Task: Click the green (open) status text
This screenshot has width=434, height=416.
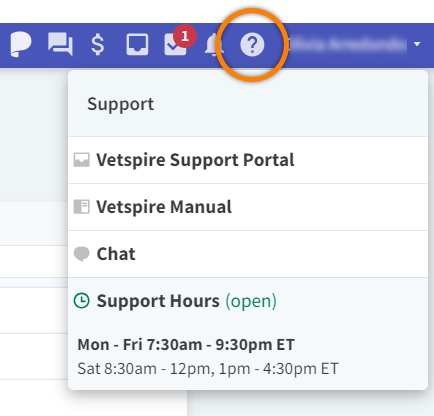Action: pyautogui.click(x=251, y=301)
